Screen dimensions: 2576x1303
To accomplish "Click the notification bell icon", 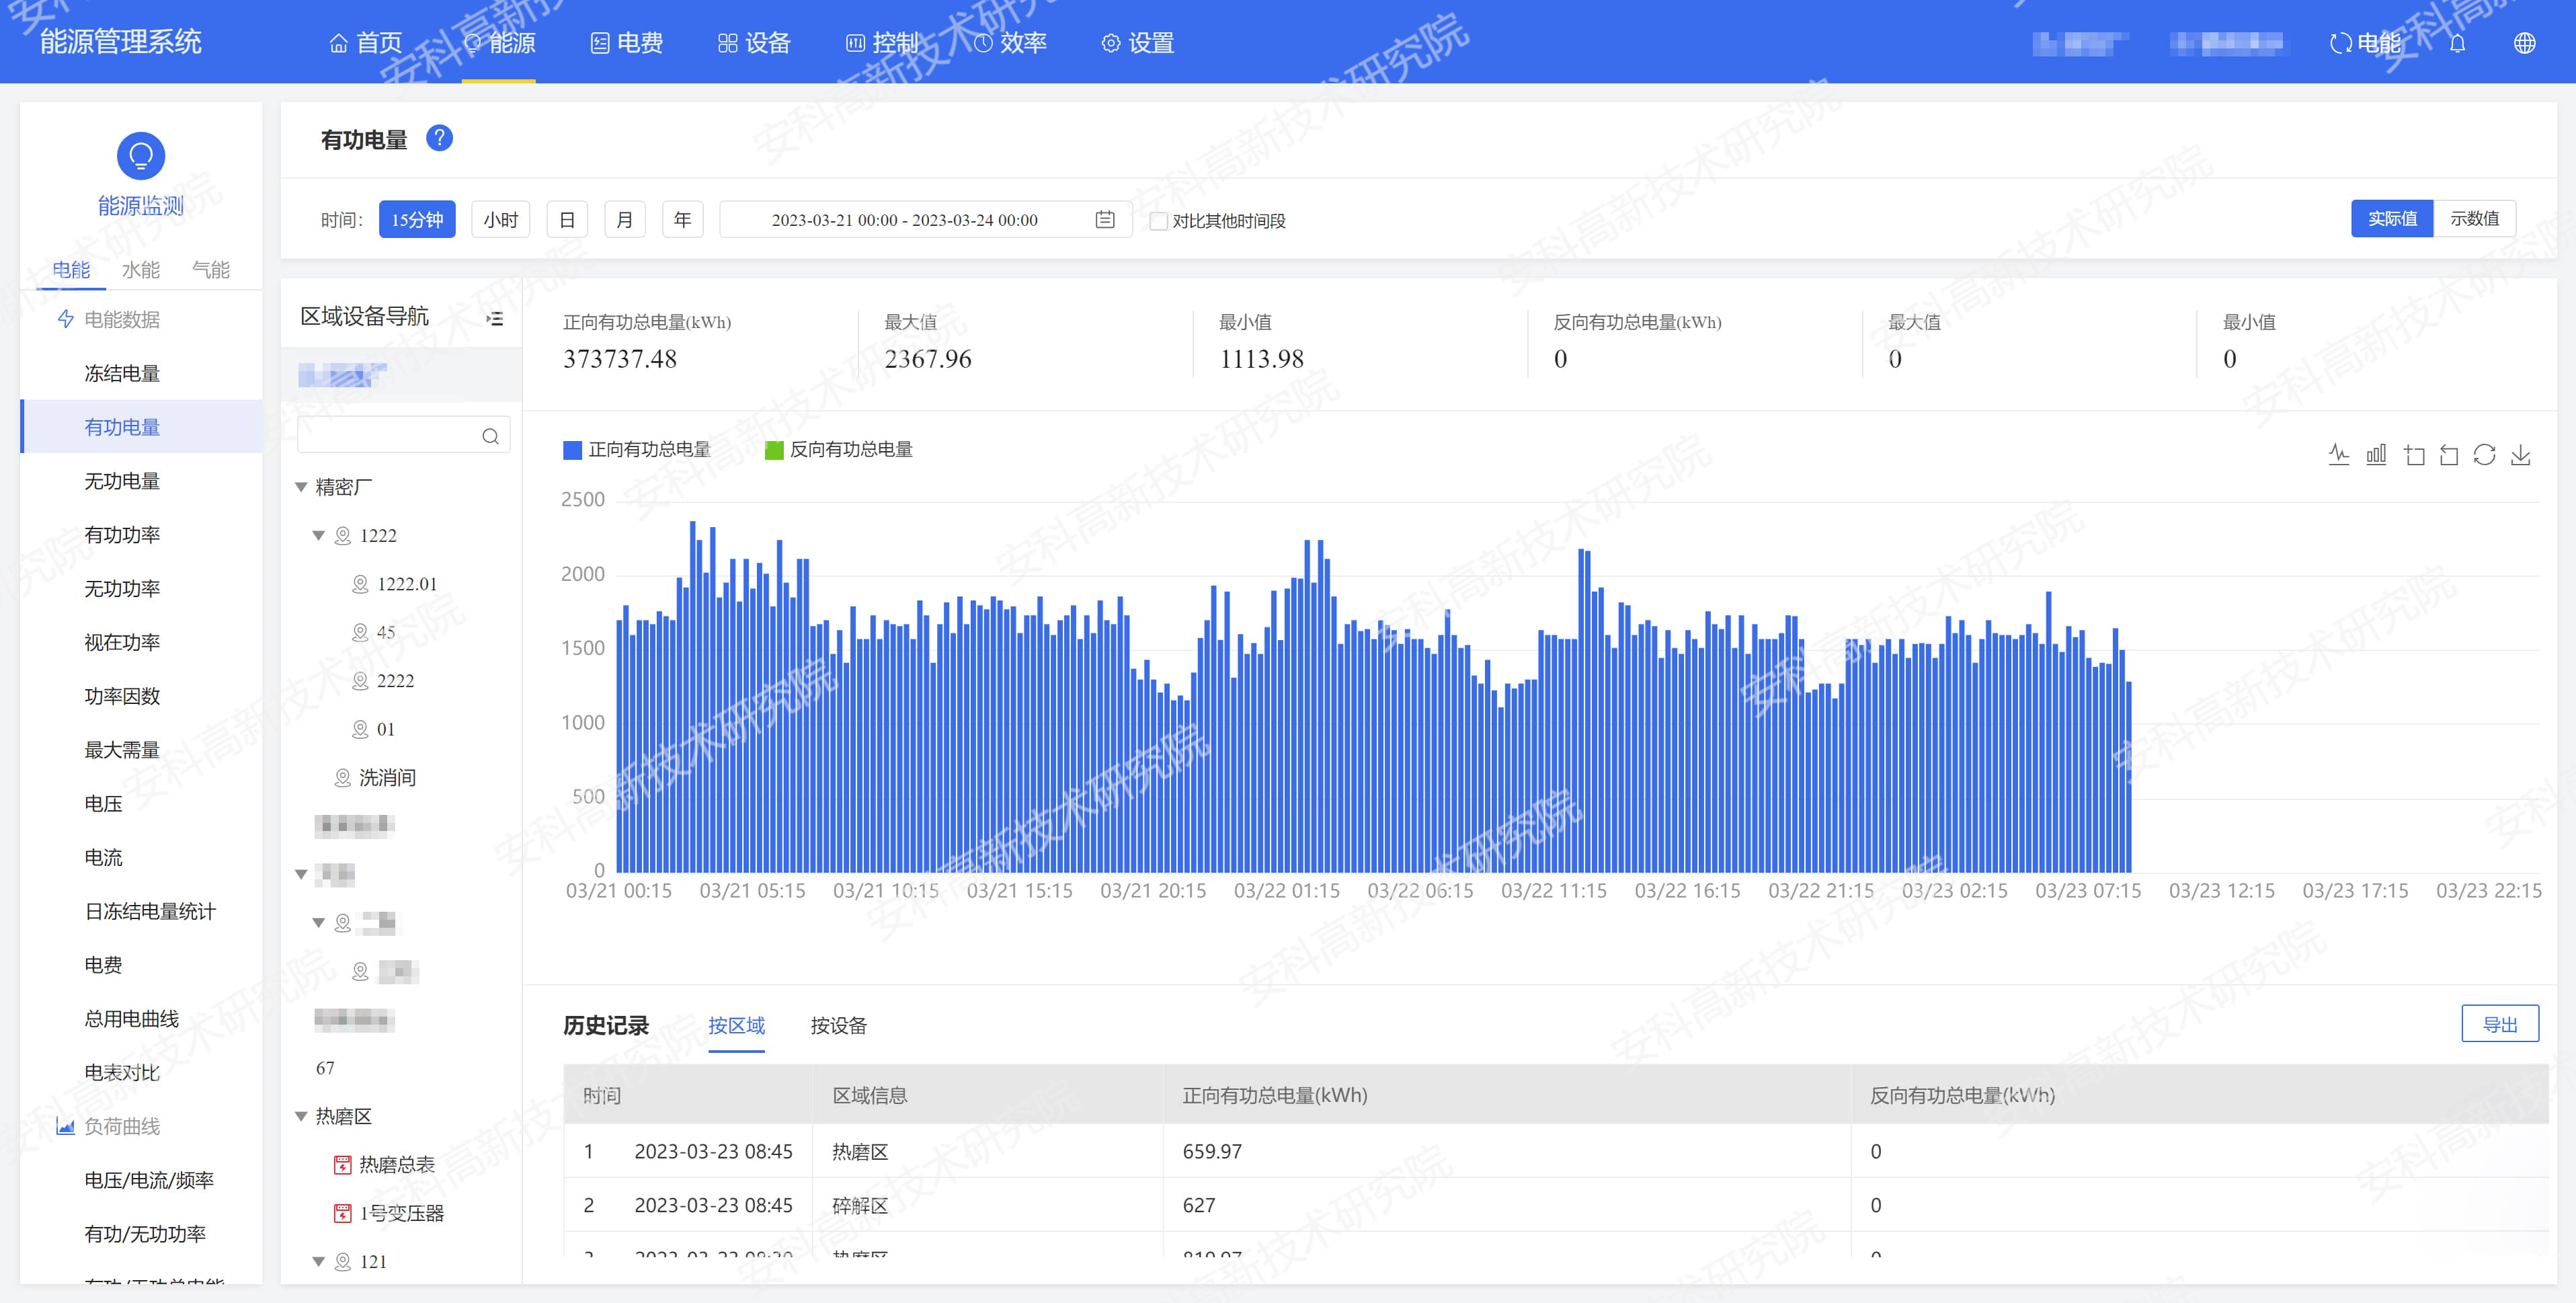I will pyautogui.click(x=2457, y=43).
